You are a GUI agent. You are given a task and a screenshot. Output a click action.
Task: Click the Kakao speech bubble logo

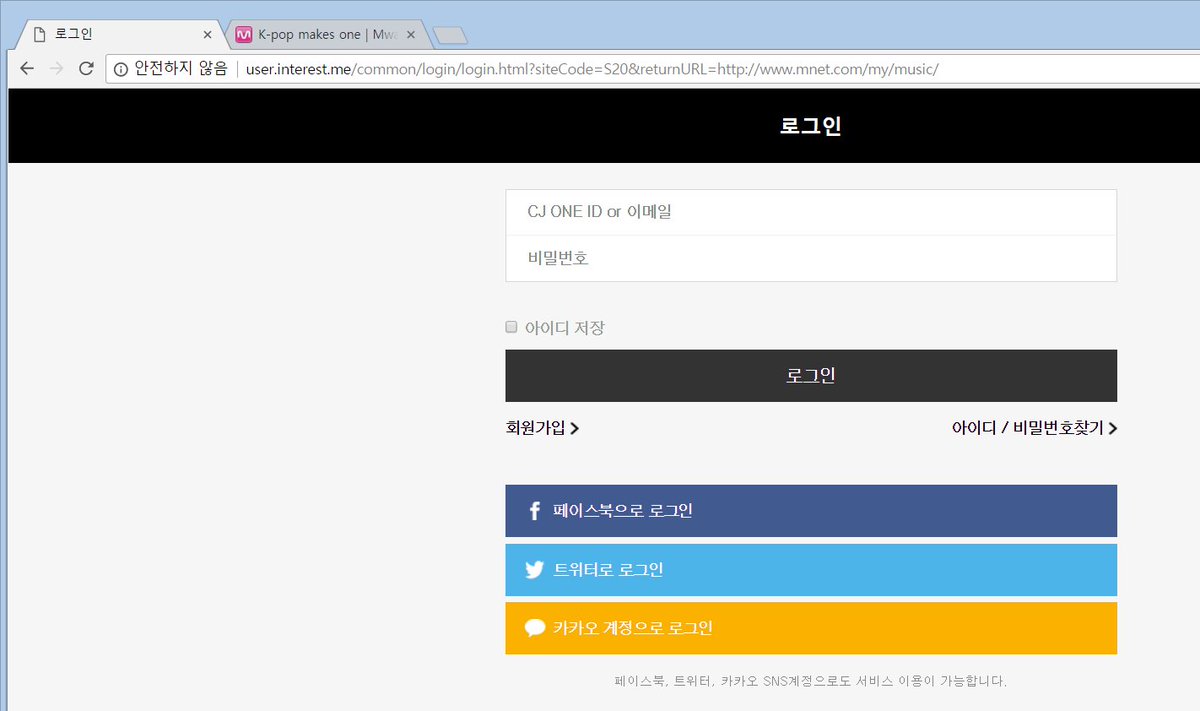535,628
